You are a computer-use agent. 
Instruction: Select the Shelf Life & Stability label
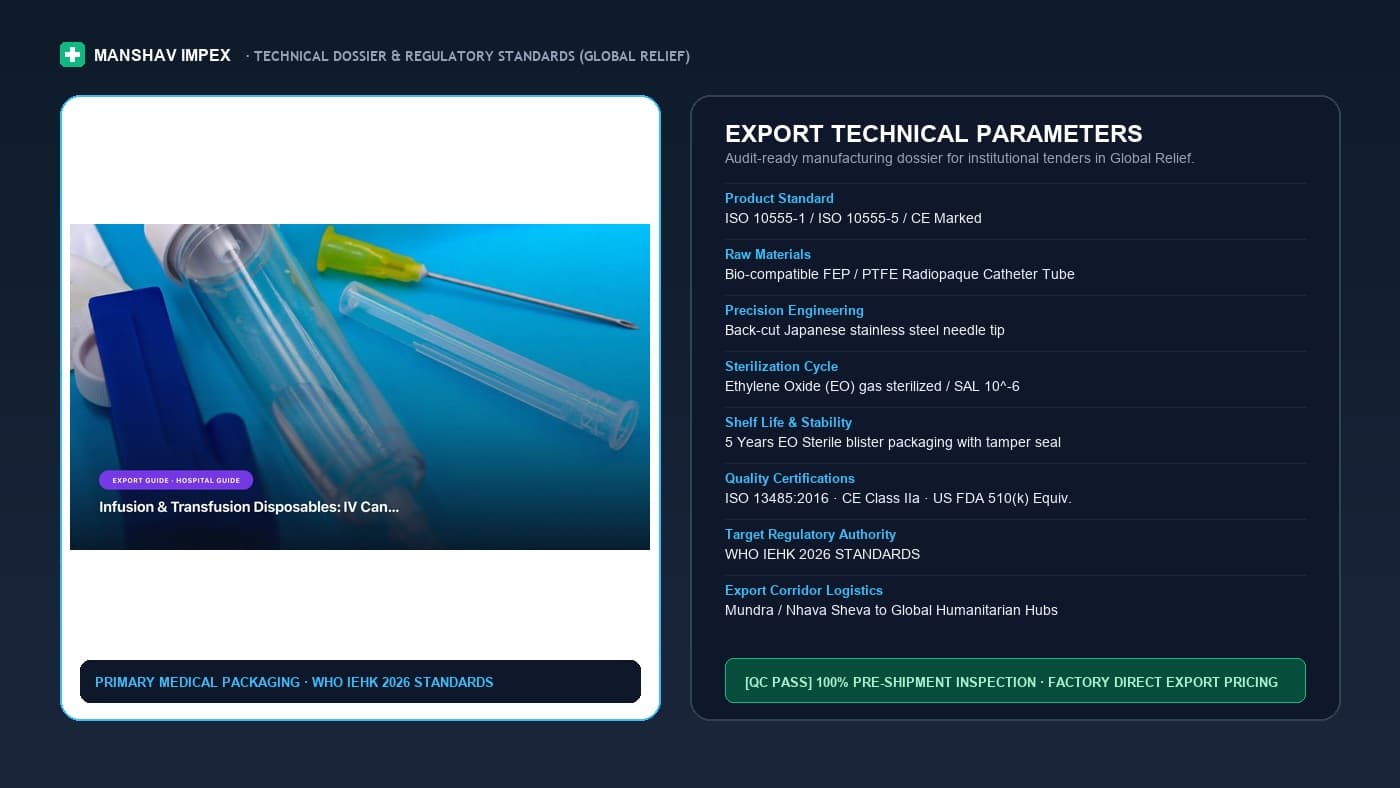pyautogui.click(x=788, y=422)
